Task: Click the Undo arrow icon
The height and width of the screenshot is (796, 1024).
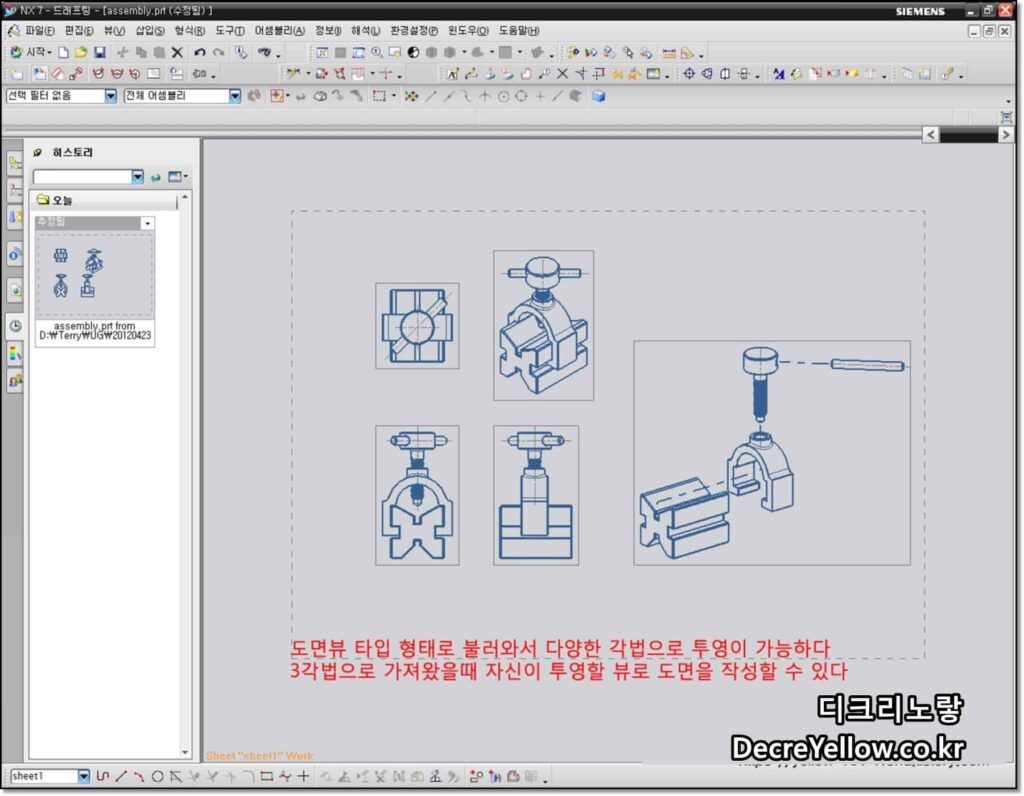Action: [200, 52]
